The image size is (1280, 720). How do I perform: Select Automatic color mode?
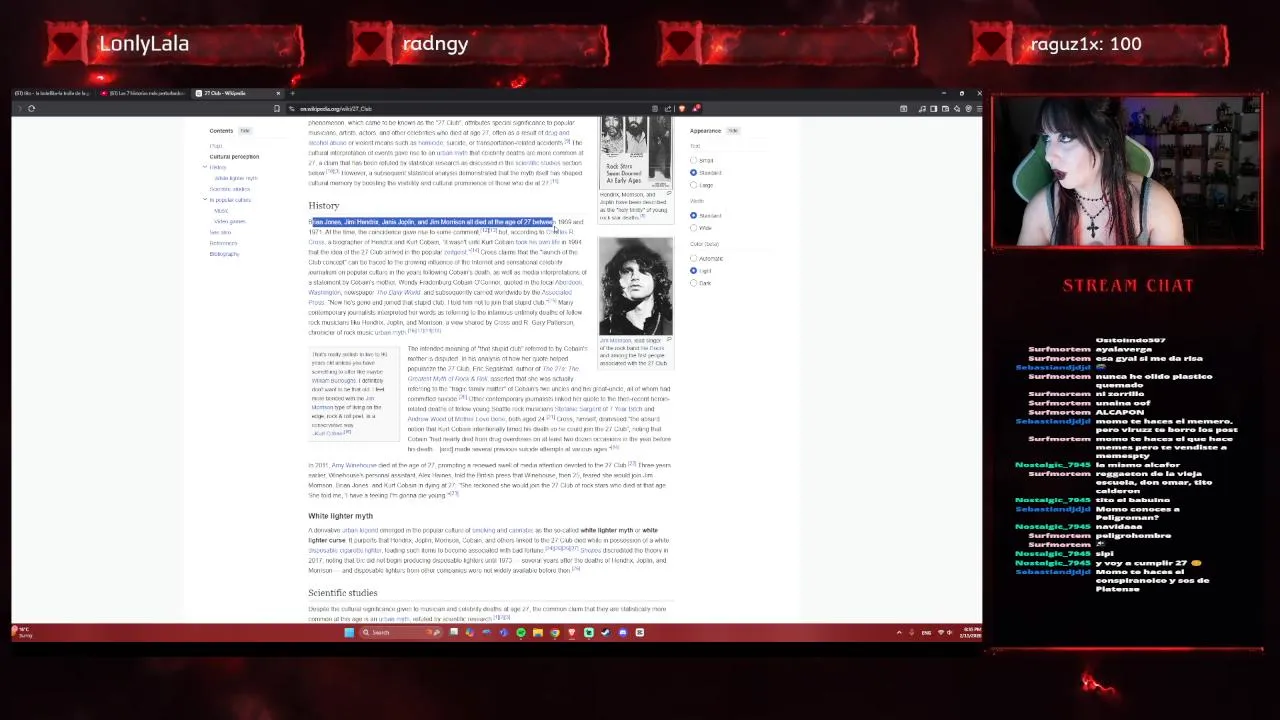point(693,258)
